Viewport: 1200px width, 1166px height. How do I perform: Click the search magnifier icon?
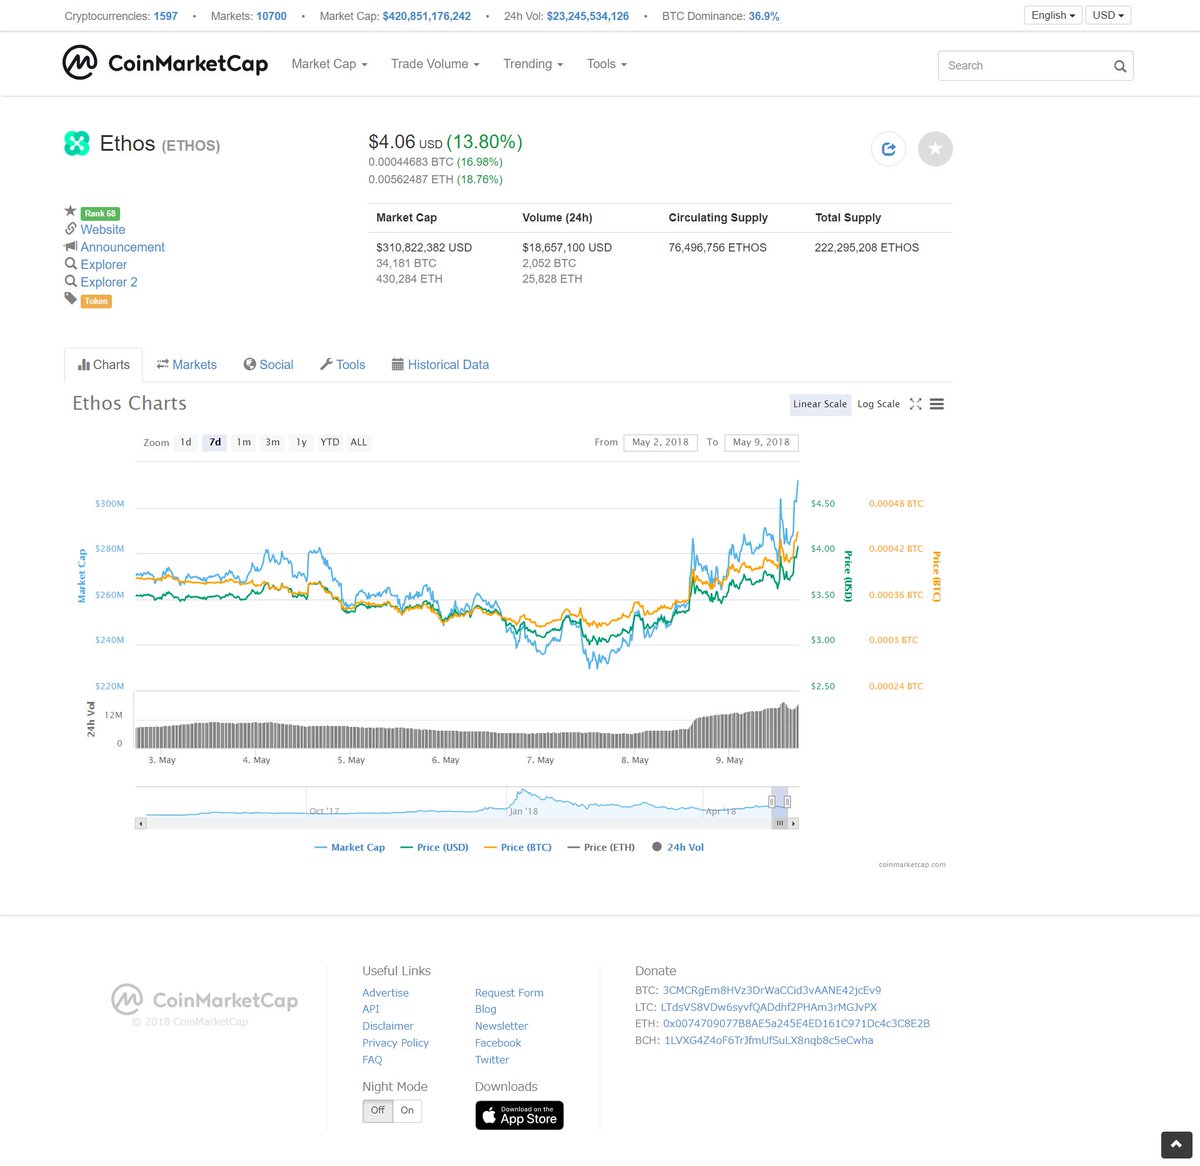(x=1120, y=66)
